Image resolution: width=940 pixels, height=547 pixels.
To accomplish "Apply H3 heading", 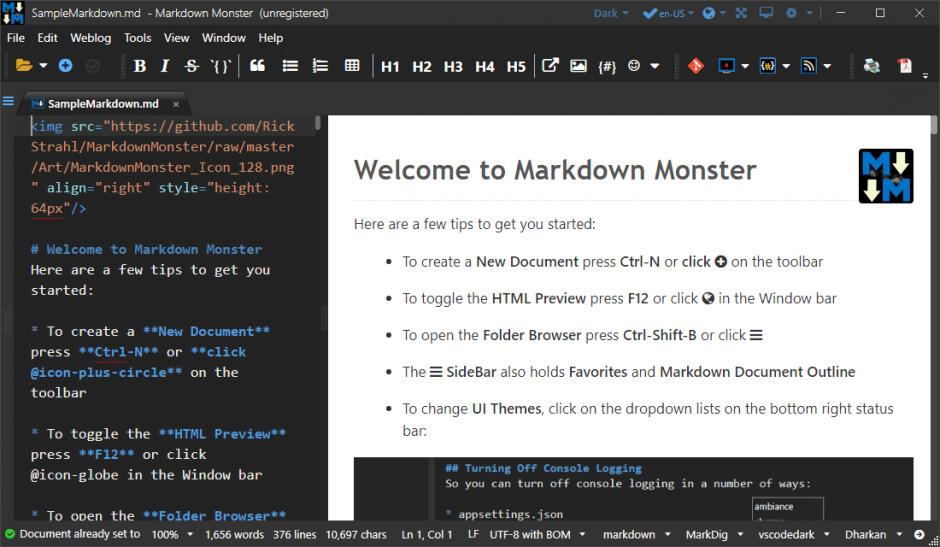I will 453,67.
